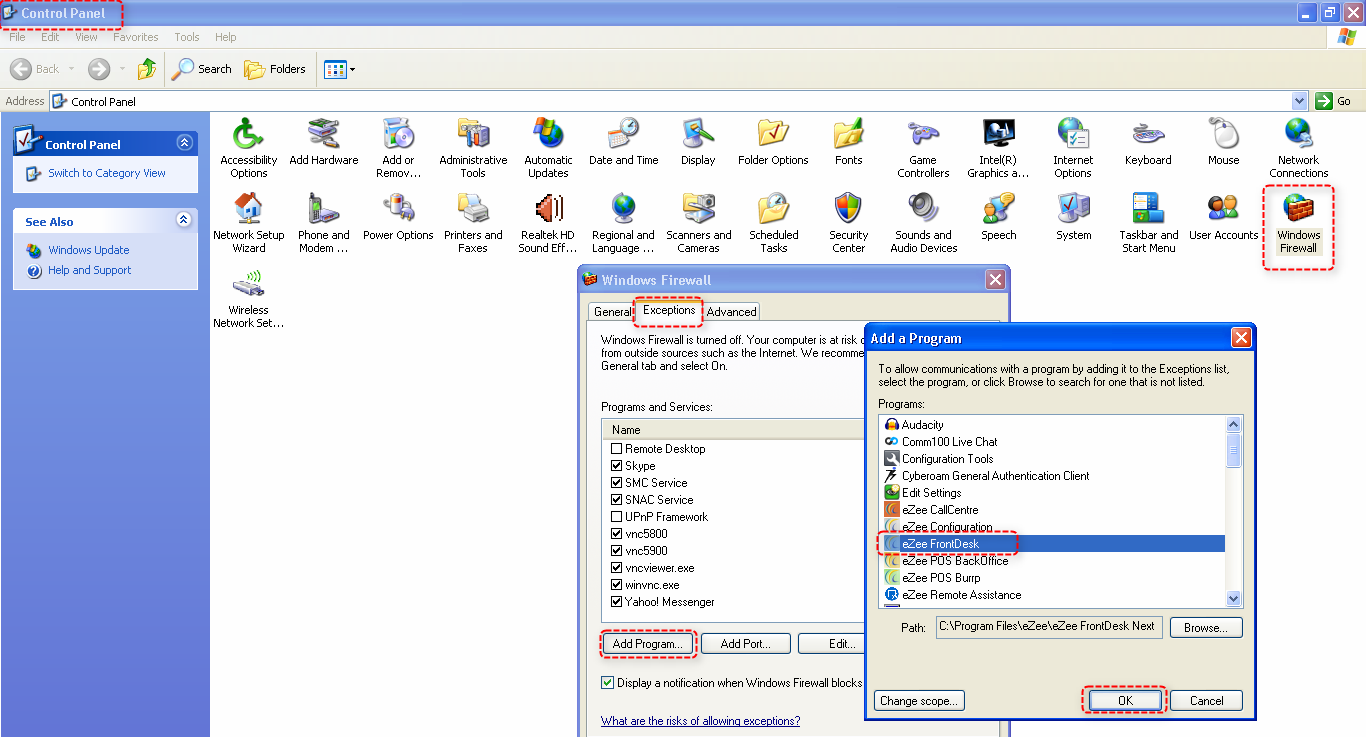Open Printers and Faxes icon
Viewport: 1366px width, 737px height.
(473, 209)
